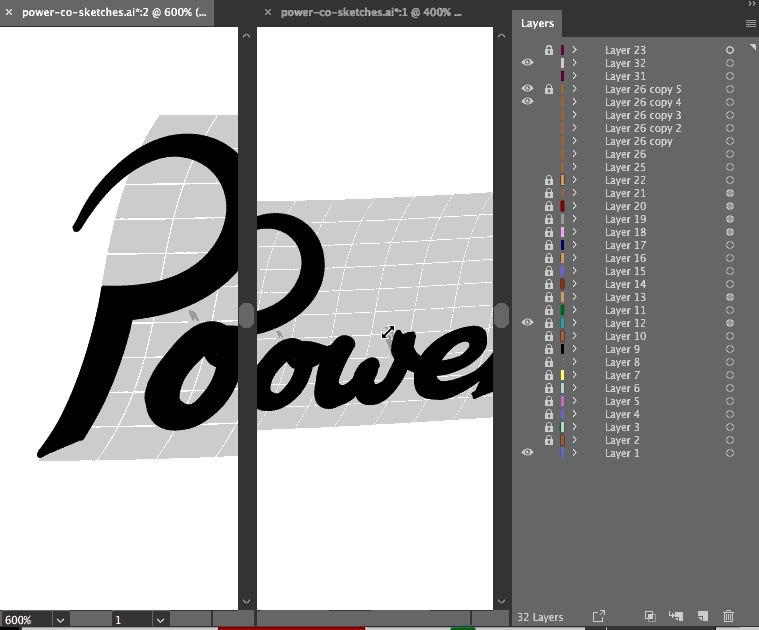759x630 pixels.
Task: Show Layer 10 via visibility box
Action: (x=528, y=336)
